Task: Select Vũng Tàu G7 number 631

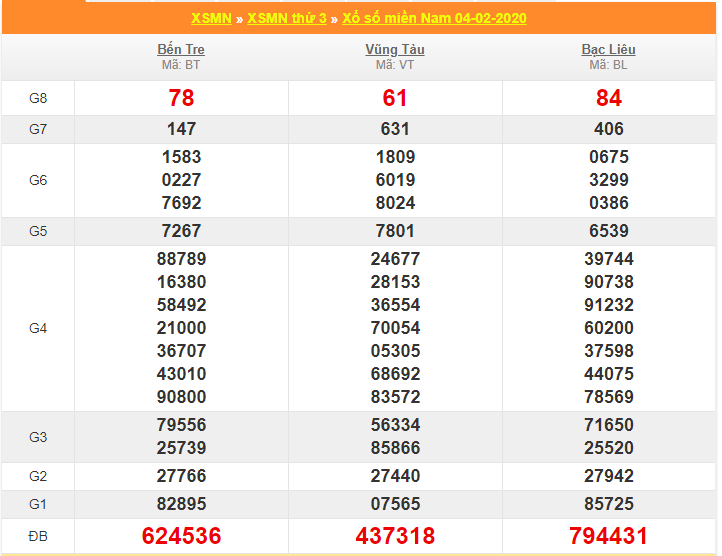Action: 395,129
